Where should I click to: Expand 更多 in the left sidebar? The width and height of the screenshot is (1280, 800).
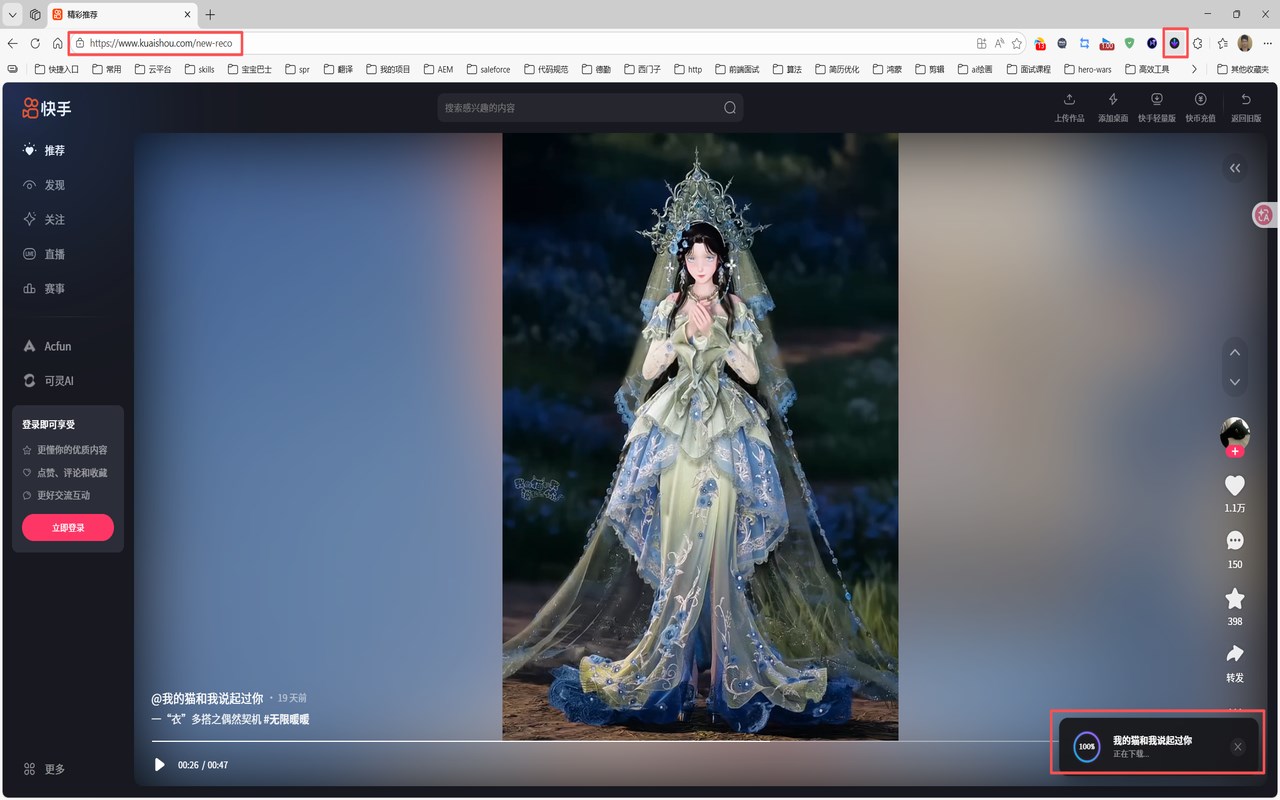pyautogui.click(x=44, y=769)
